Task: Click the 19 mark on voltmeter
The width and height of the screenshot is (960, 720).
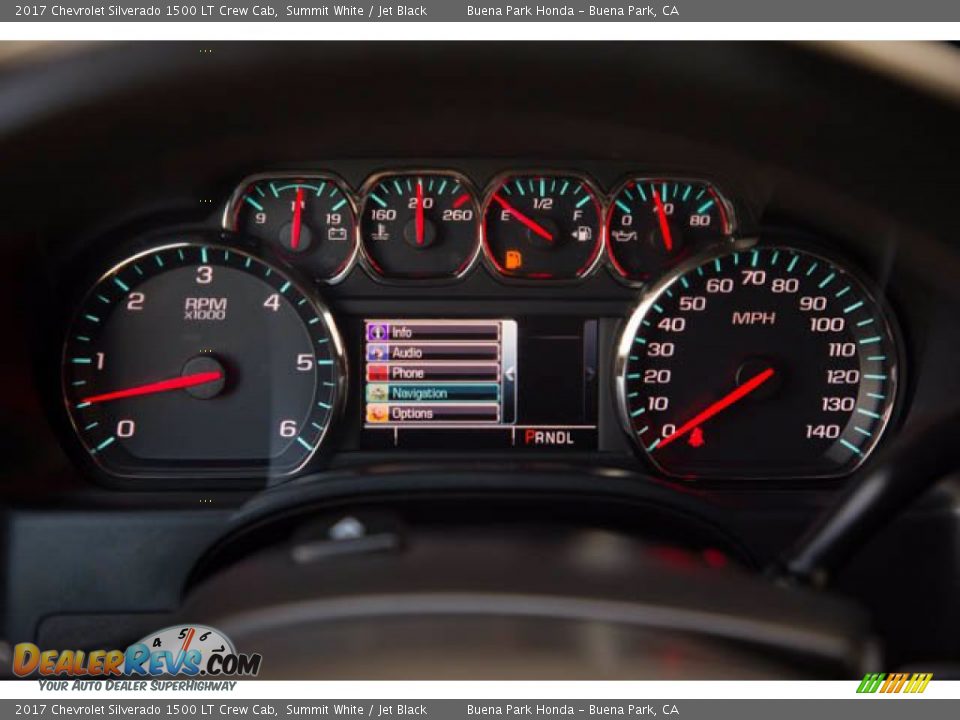Action: point(332,219)
